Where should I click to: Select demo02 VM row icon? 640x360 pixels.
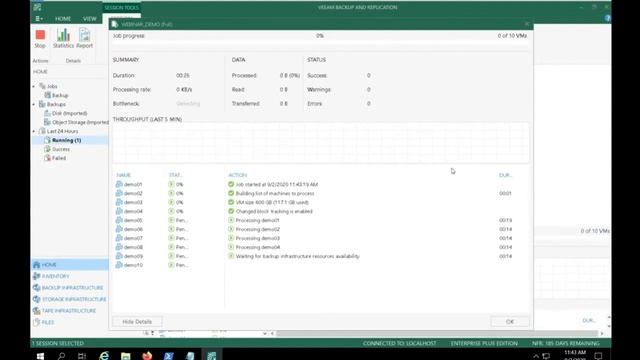(119, 193)
